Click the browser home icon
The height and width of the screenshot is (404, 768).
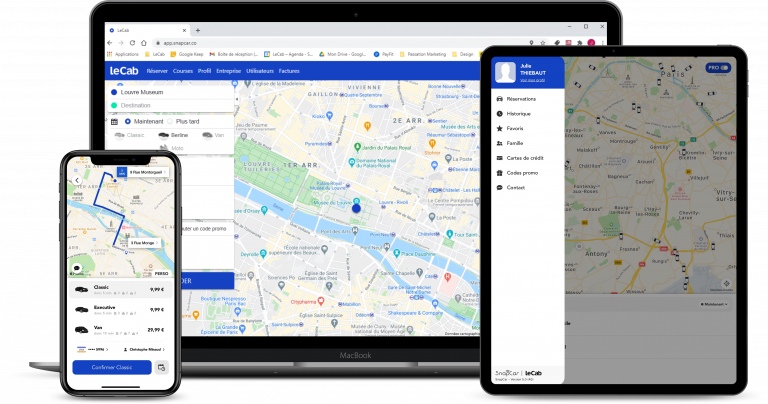(144, 43)
